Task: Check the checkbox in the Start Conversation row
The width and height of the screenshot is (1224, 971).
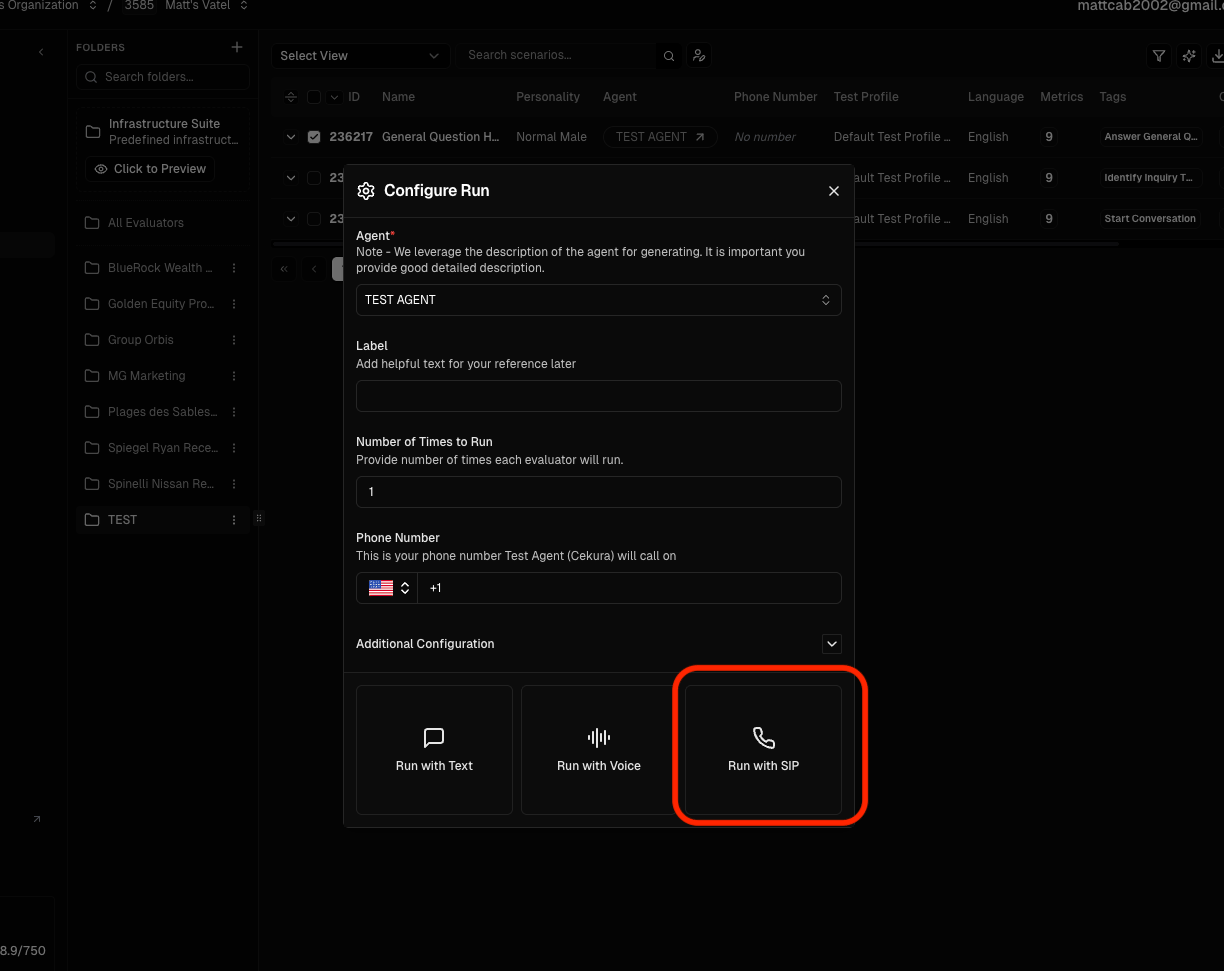Action: pyautogui.click(x=314, y=219)
